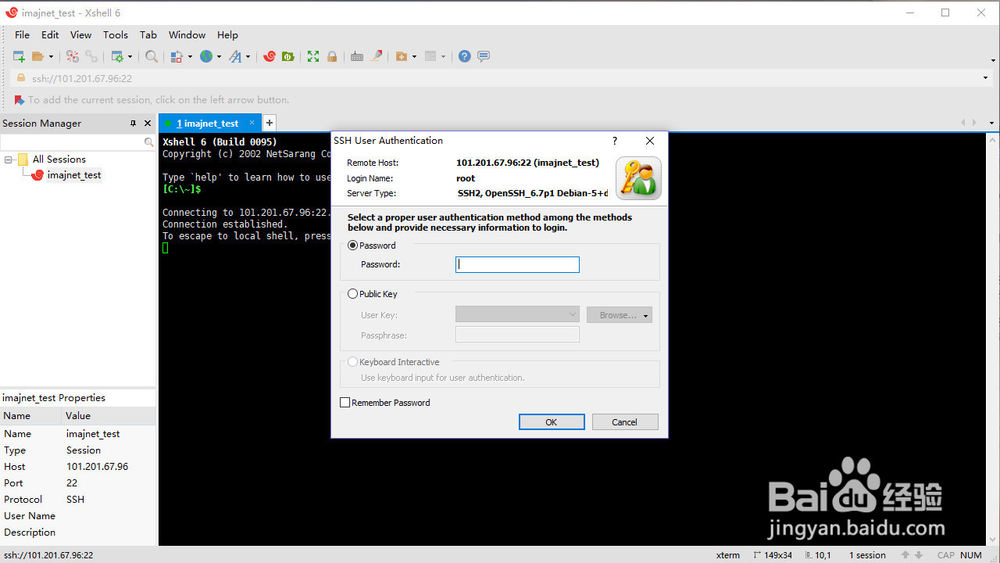The width and height of the screenshot is (1000, 563).
Task: Click the Name column header in Properties
Action: (31, 416)
